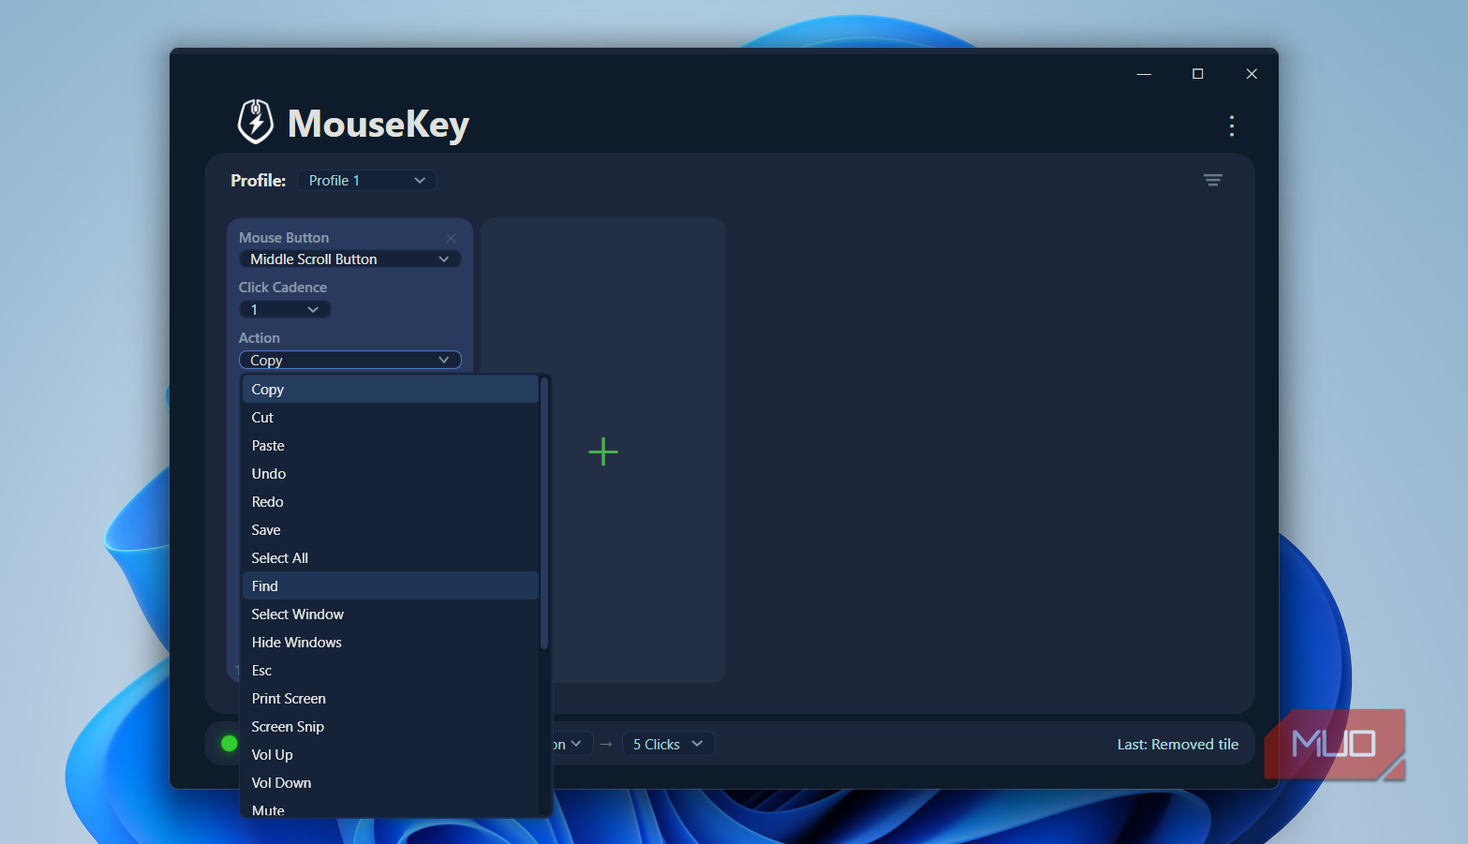Select the Esc action
The height and width of the screenshot is (844, 1468).
click(390, 670)
